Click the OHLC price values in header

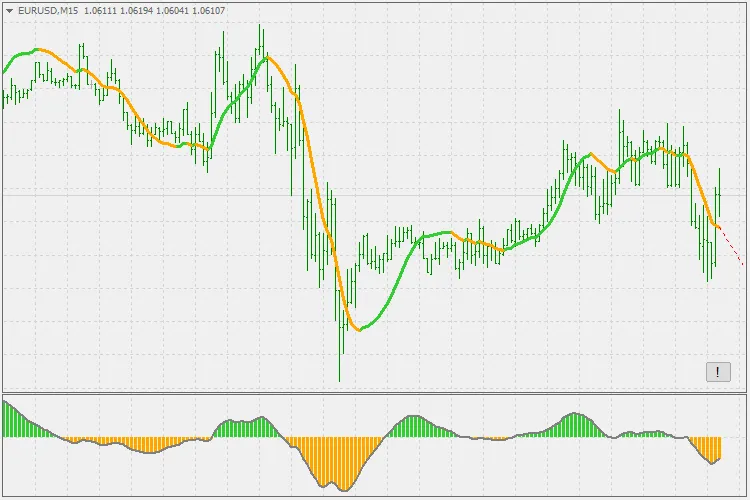tap(154, 10)
